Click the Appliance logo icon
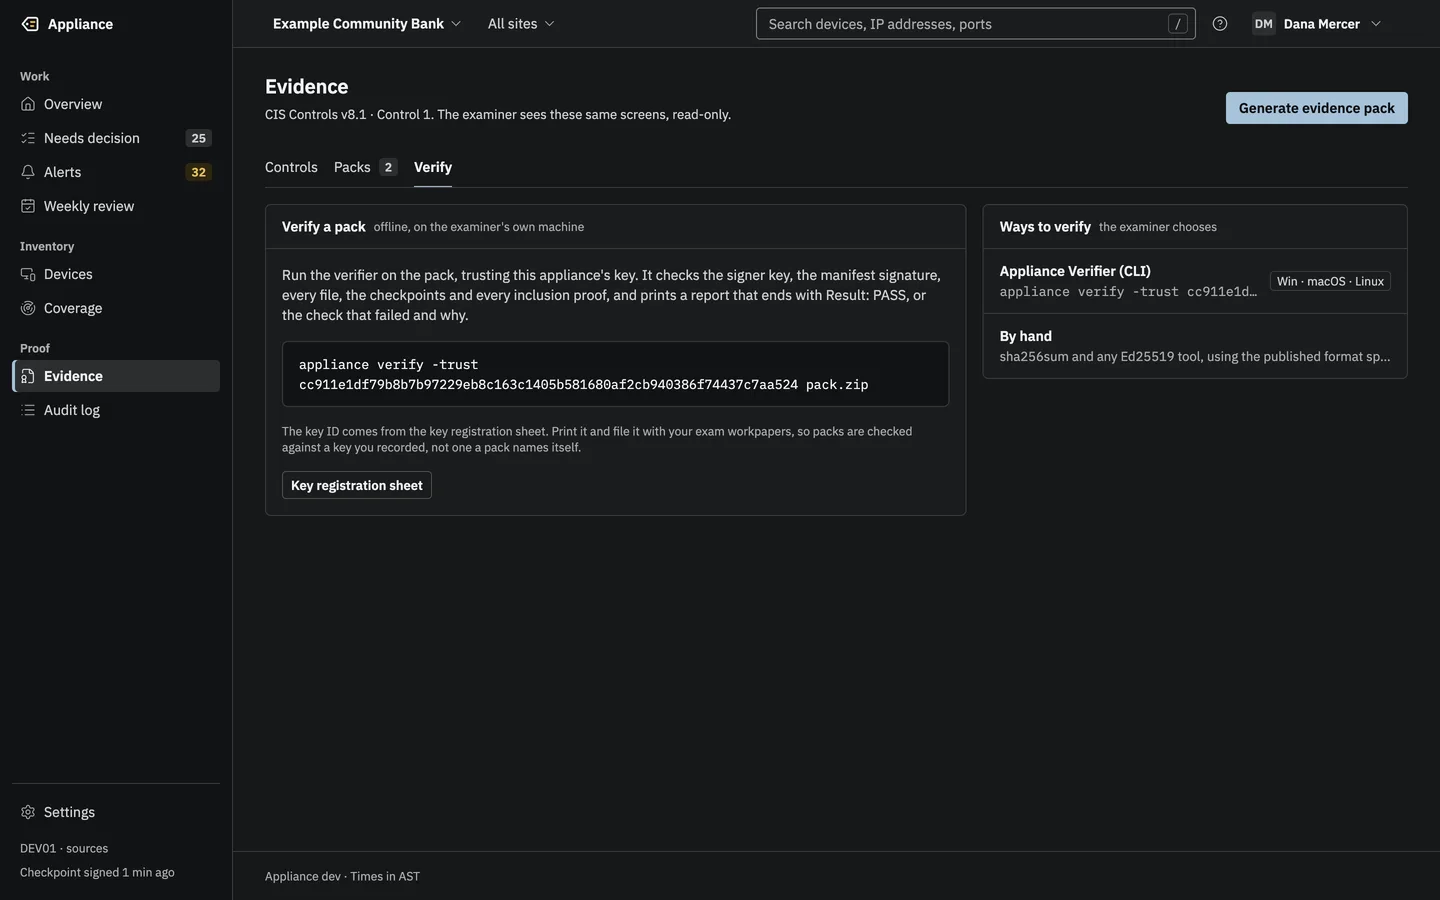This screenshot has height=900, width=1440. [30, 24]
